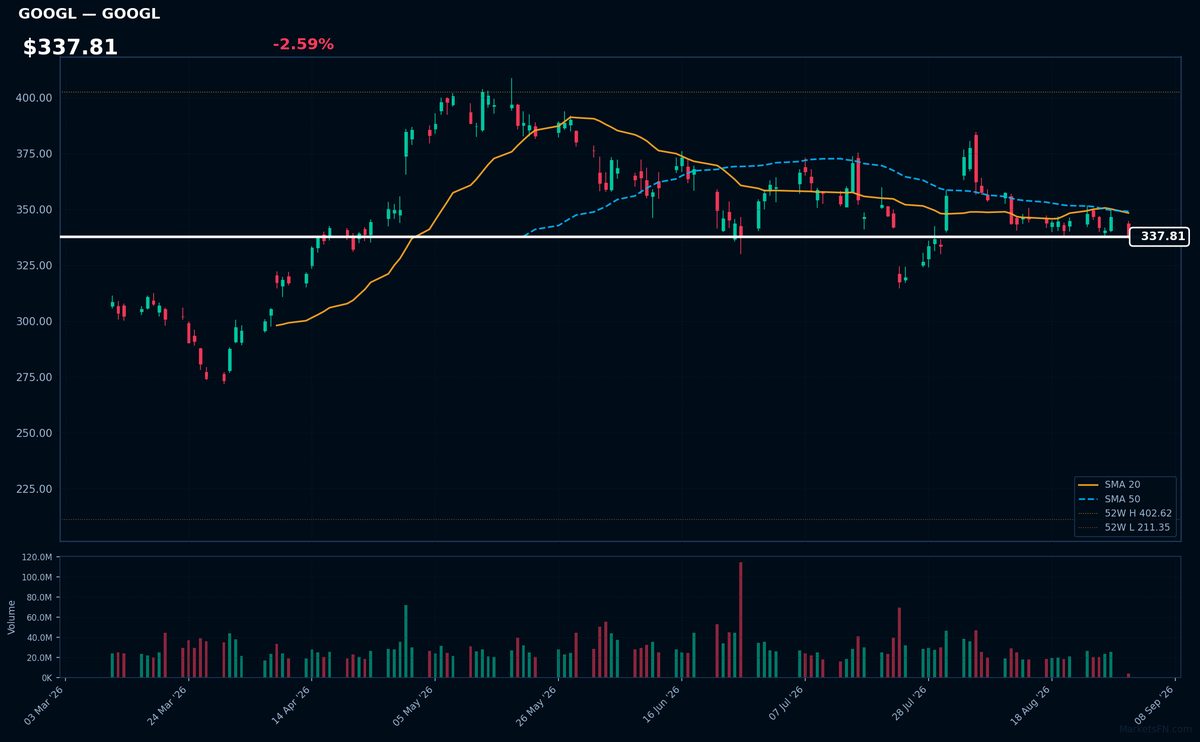Click the 14 Apr '26 date label
This screenshot has width=1200, height=742.
coord(291,706)
